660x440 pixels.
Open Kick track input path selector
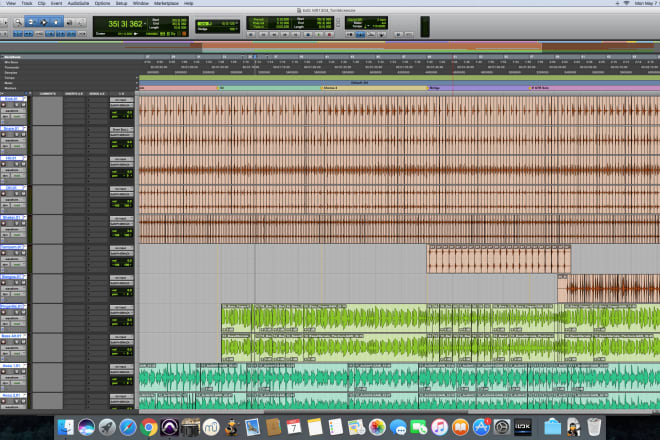click(x=122, y=100)
